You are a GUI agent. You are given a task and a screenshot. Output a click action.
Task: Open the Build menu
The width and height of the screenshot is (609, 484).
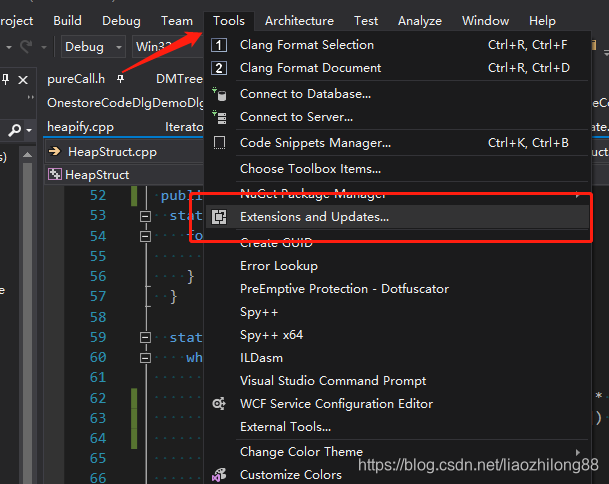[67, 21]
